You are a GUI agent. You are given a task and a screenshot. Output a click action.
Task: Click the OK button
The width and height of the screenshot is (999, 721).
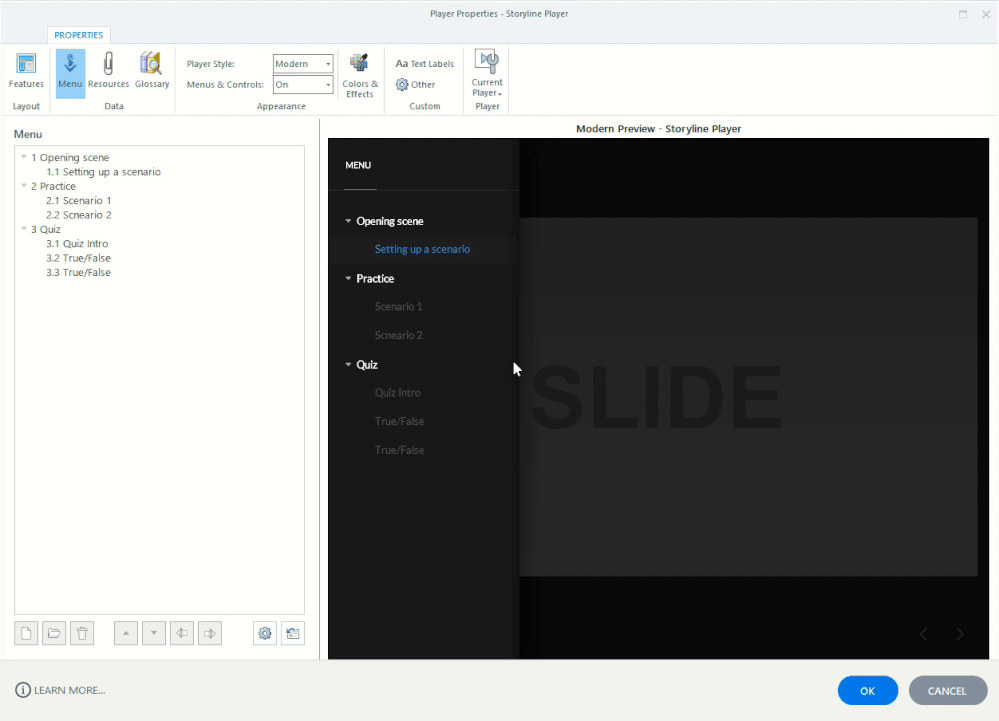[x=867, y=691]
